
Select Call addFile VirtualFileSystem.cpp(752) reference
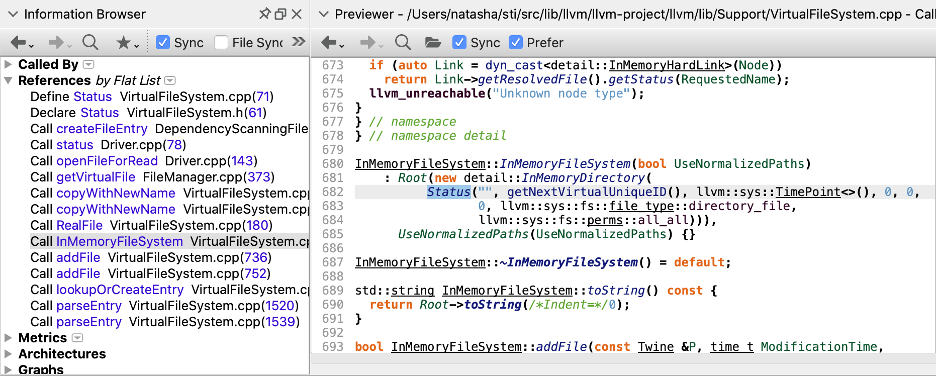(x=151, y=274)
